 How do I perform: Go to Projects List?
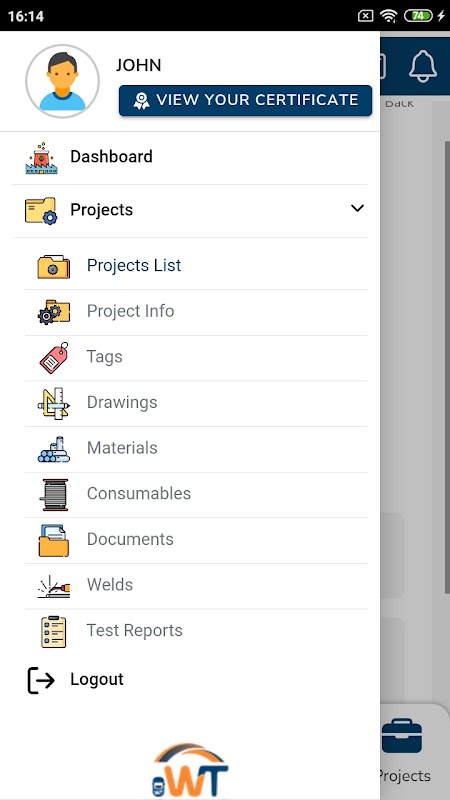pos(196,266)
